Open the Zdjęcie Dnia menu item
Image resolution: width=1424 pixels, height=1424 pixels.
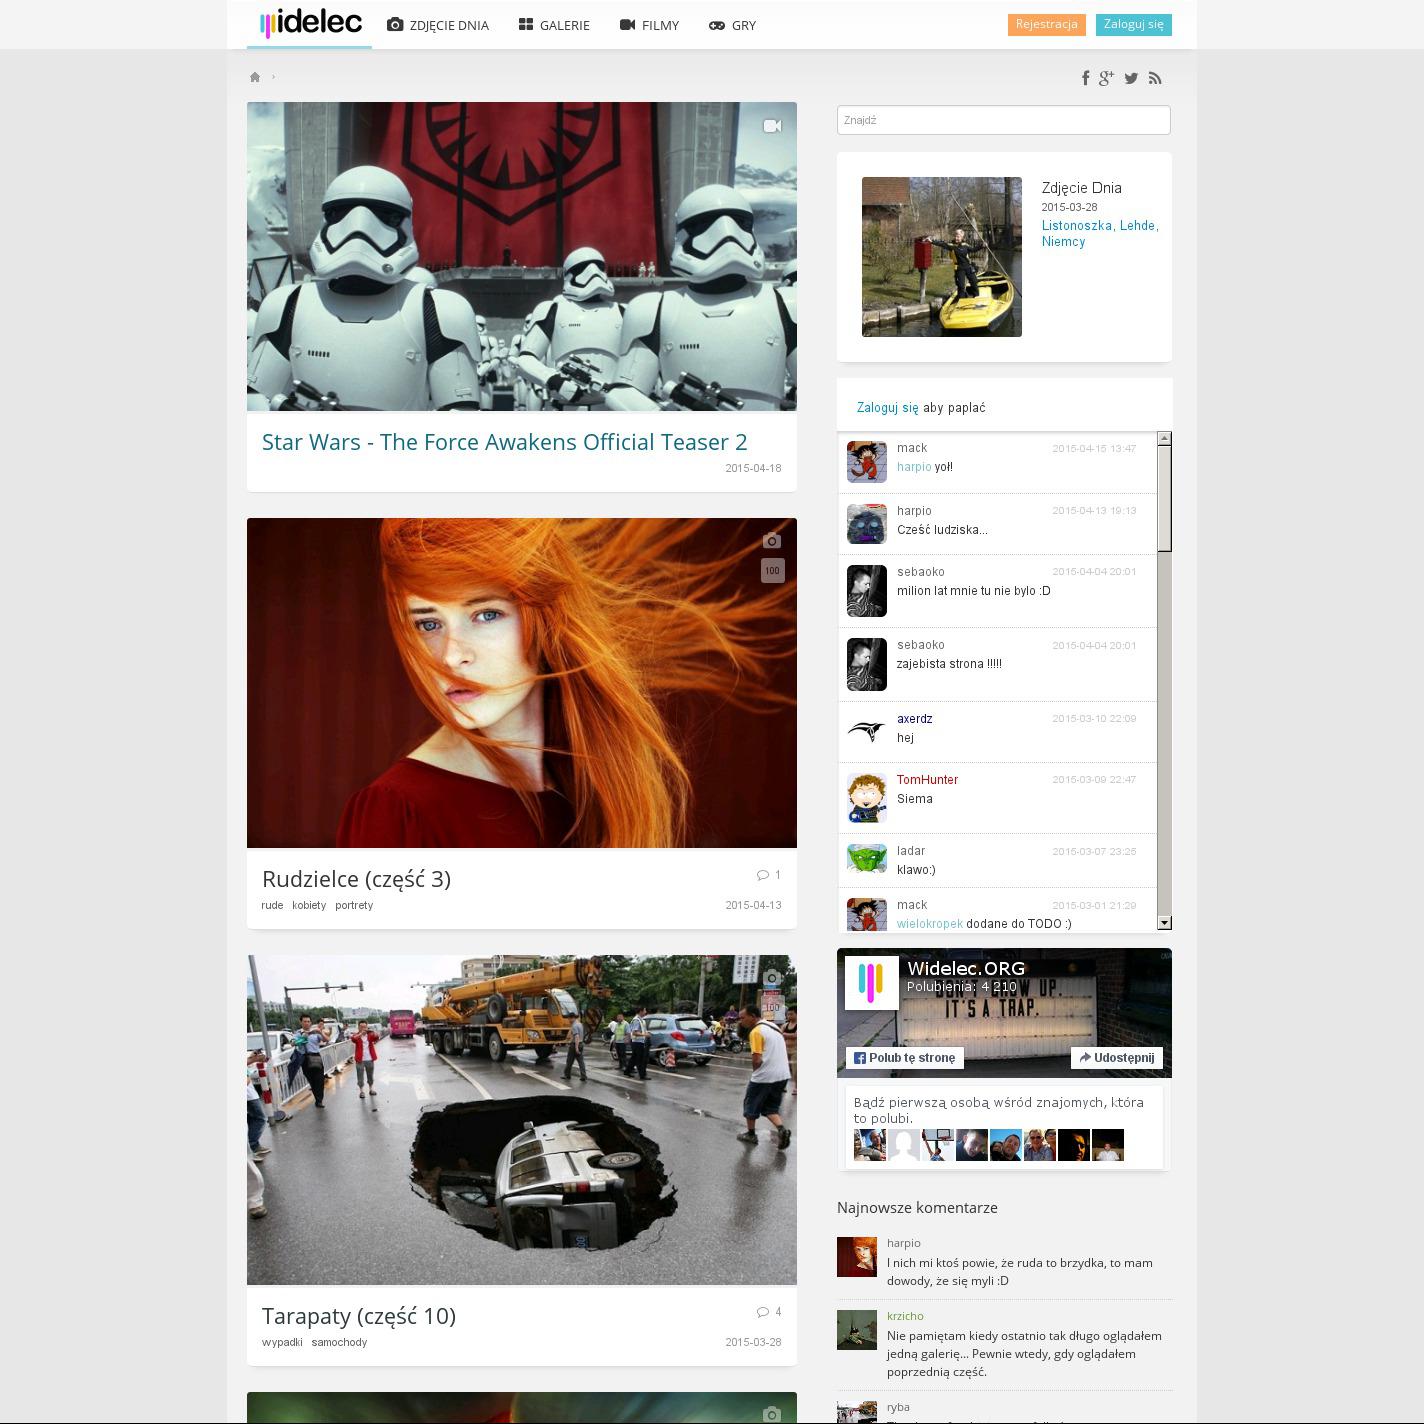point(438,25)
